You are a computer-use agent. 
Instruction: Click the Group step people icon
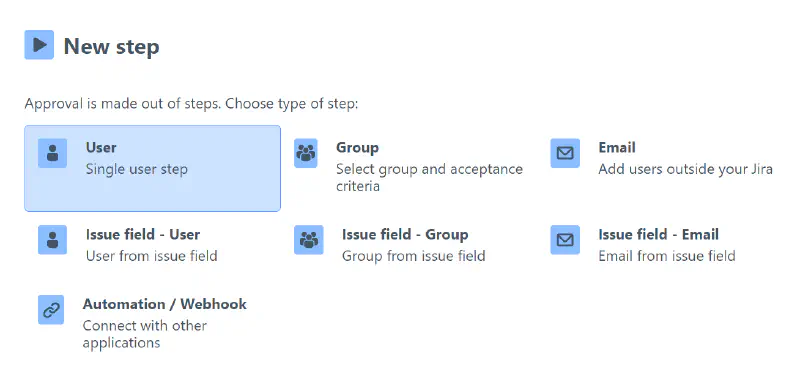coord(306,153)
